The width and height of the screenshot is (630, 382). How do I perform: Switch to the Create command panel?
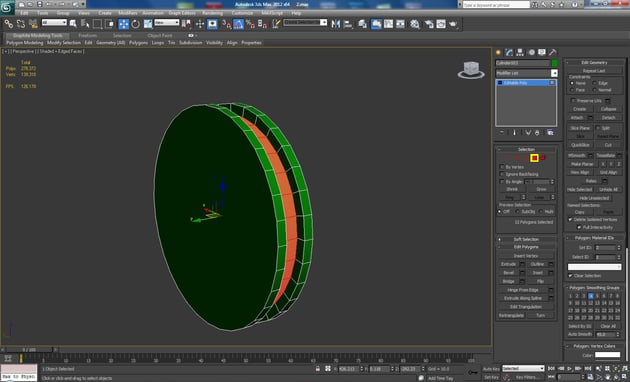point(499,52)
